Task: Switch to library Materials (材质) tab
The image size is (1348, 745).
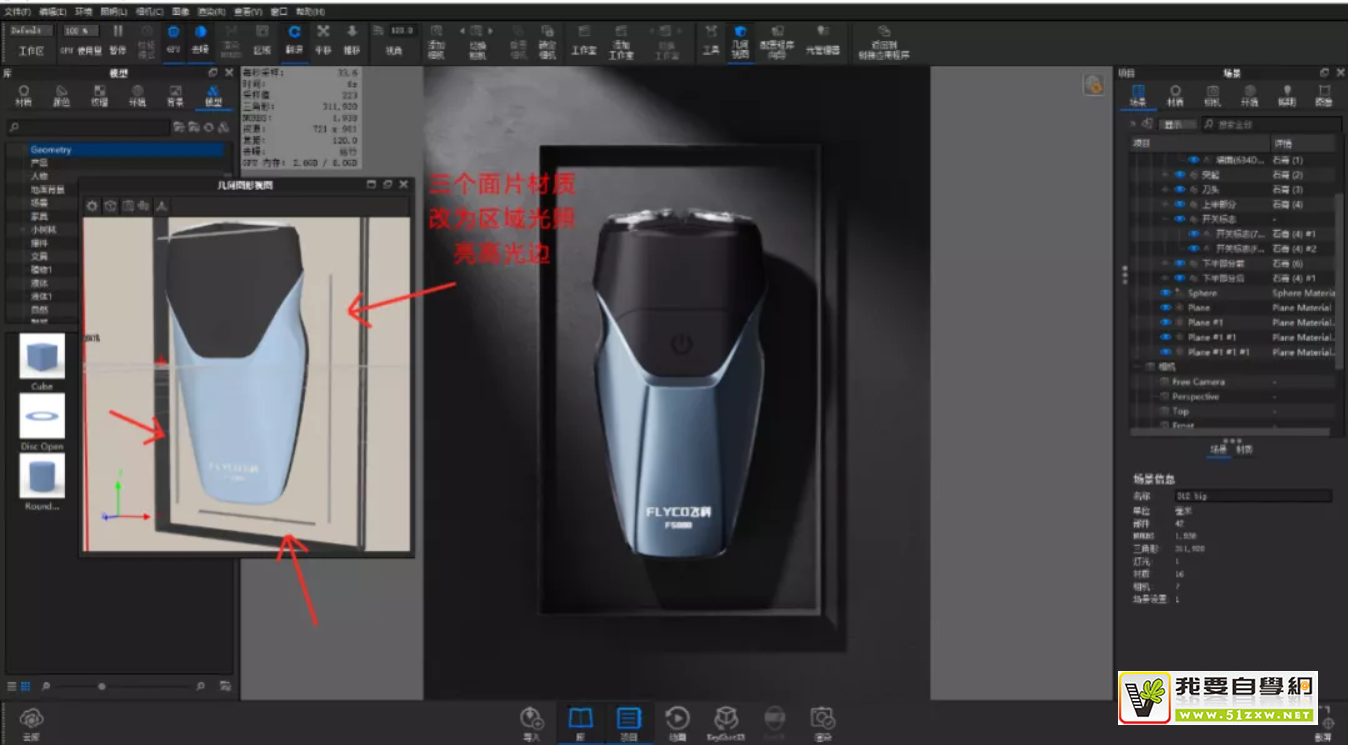Action: [24, 95]
